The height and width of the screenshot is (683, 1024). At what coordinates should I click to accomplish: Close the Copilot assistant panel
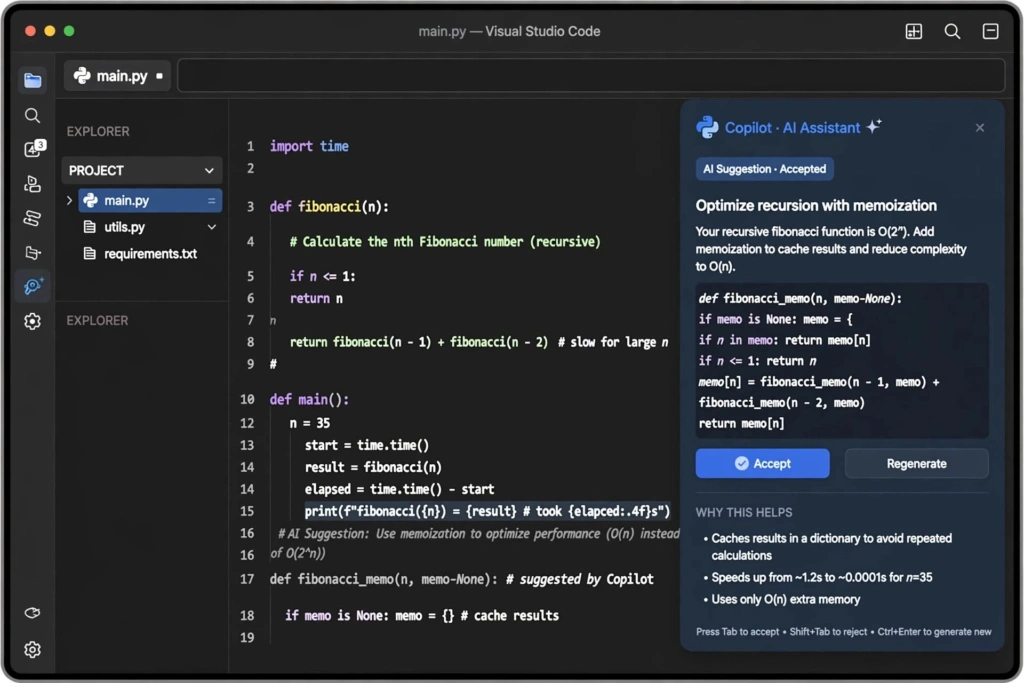click(x=980, y=128)
